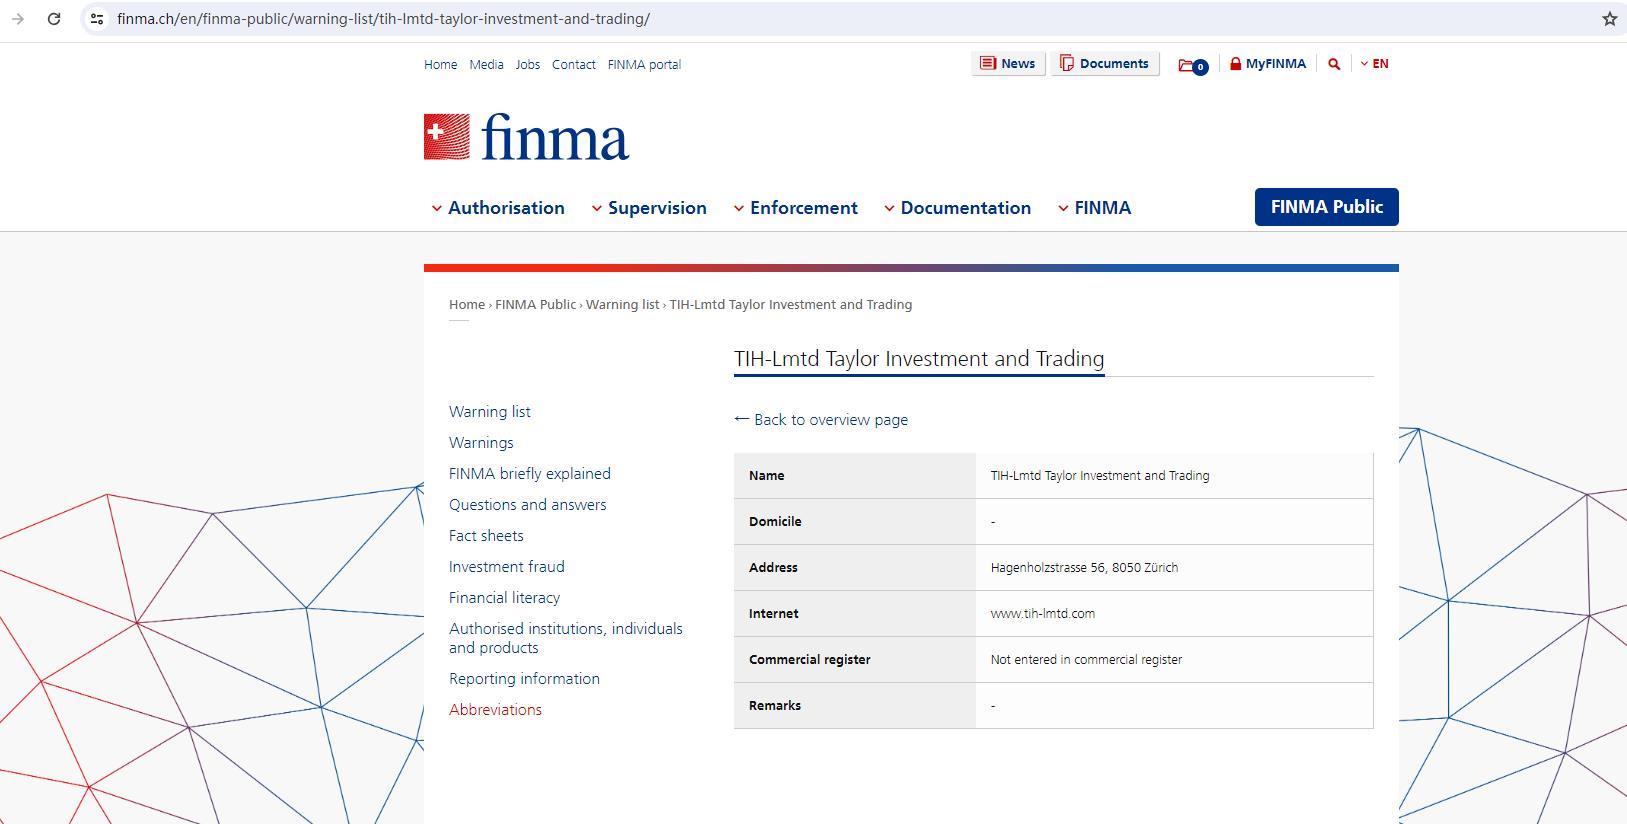The image size is (1627, 824).
Task: Click the FINMA Public button
Action: point(1326,207)
